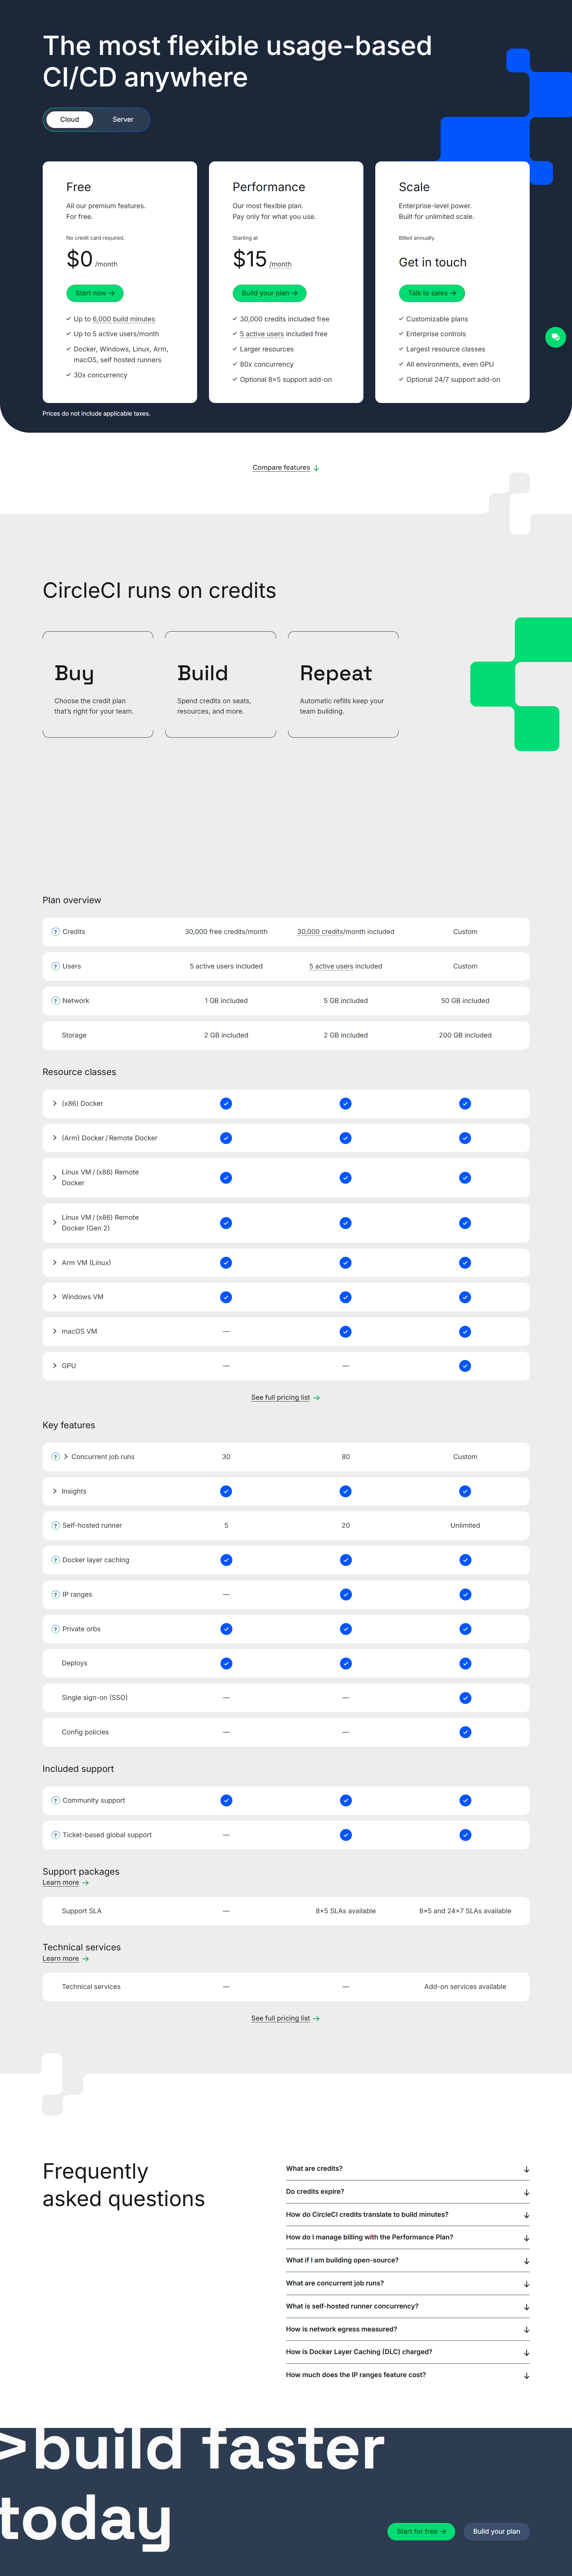Click 'Unlimited' self-hosted runner cell
Image resolution: width=572 pixels, height=2576 pixels.
coord(465,1525)
